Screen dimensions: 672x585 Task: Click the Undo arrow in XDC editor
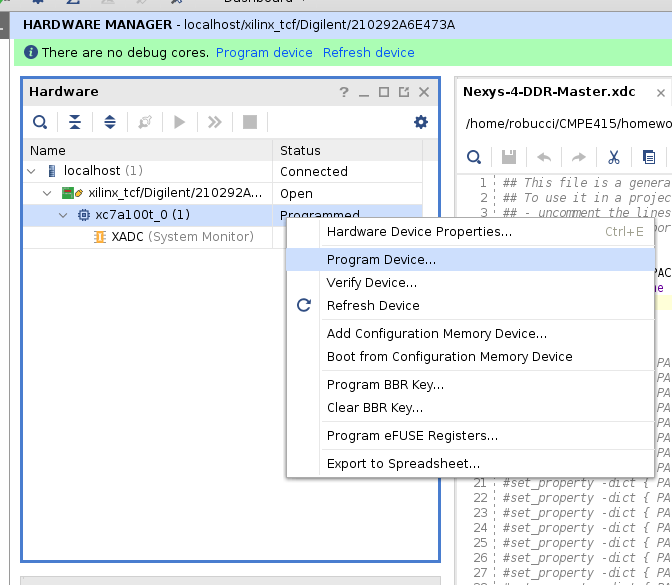(x=544, y=157)
